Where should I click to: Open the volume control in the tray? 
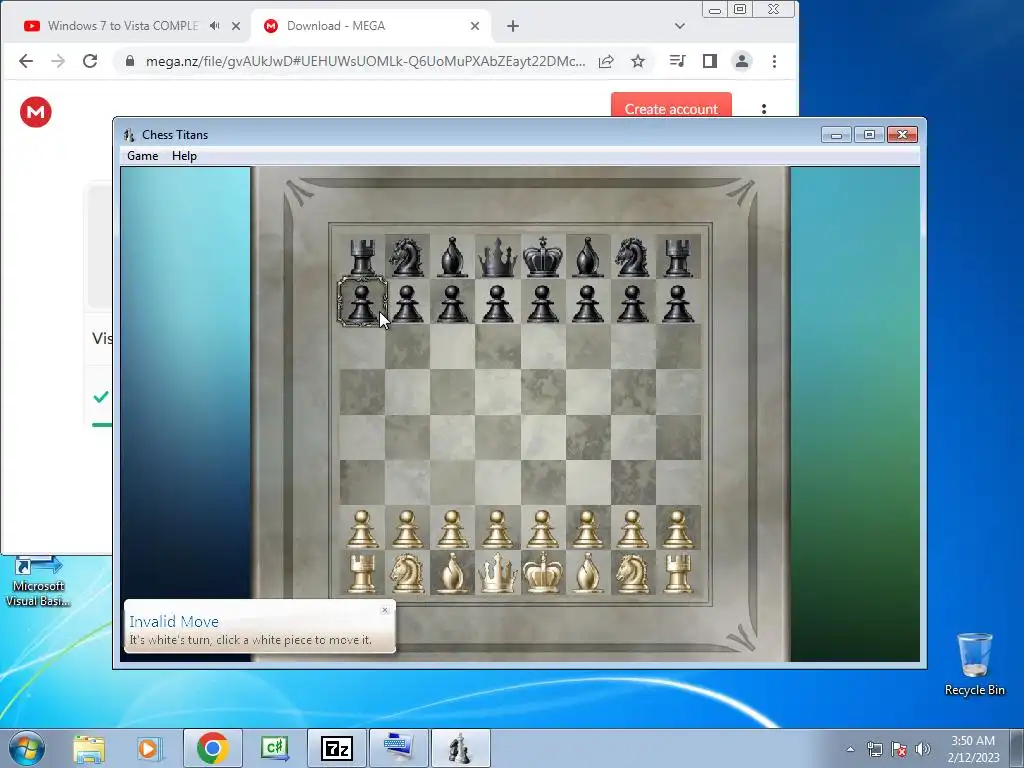[x=922, y=749]
